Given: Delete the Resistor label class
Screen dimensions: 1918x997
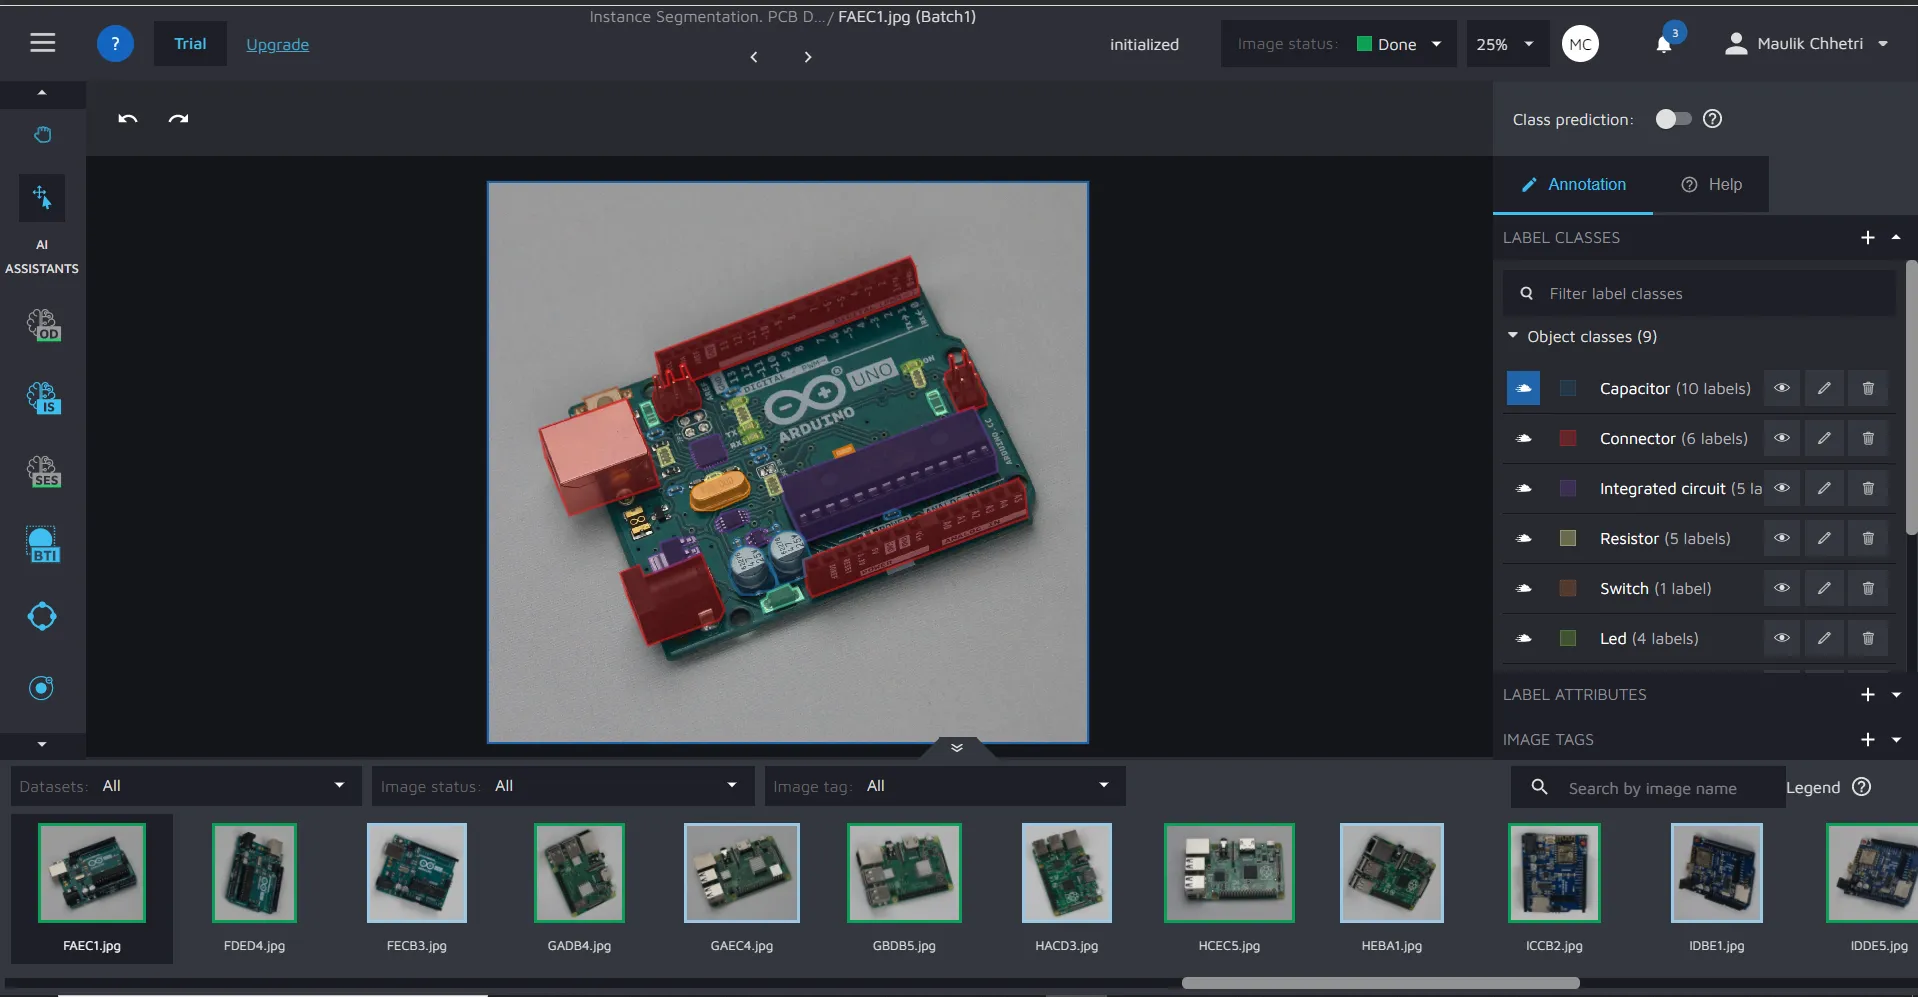Looking at the screenshot, I should tap(1867, 538).
